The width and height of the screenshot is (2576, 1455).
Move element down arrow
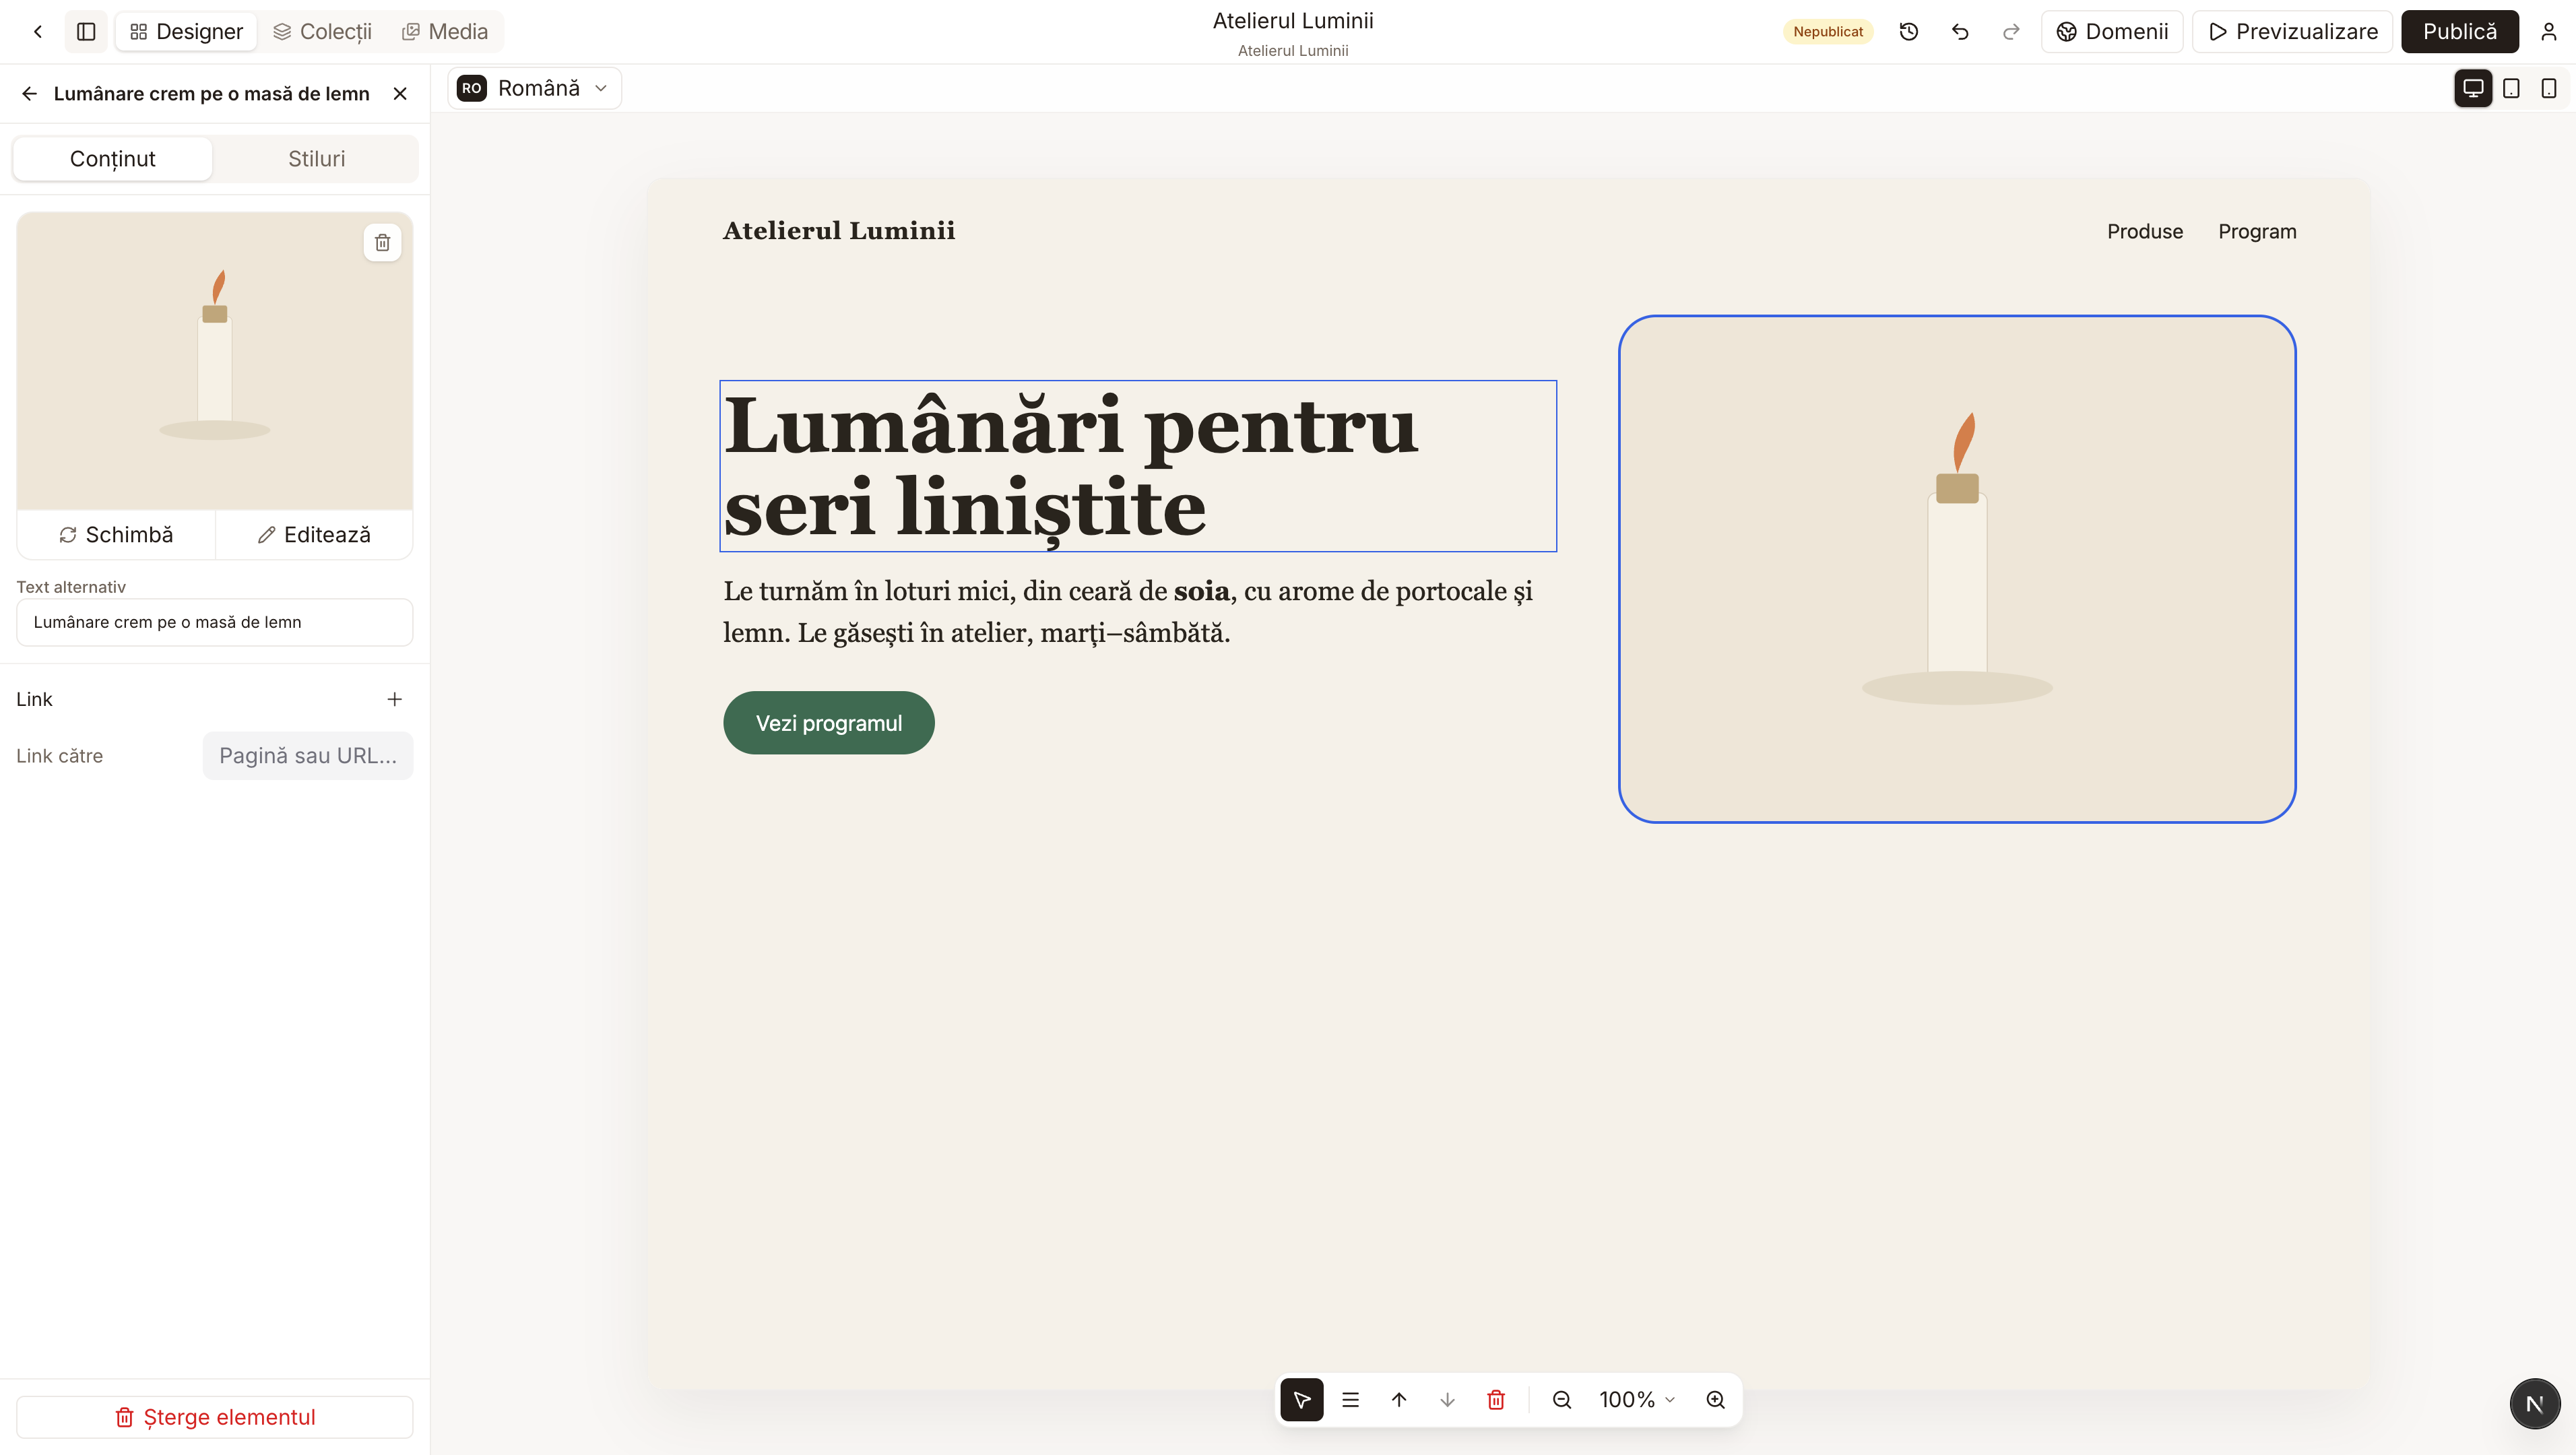(x=1447, y=1399)
